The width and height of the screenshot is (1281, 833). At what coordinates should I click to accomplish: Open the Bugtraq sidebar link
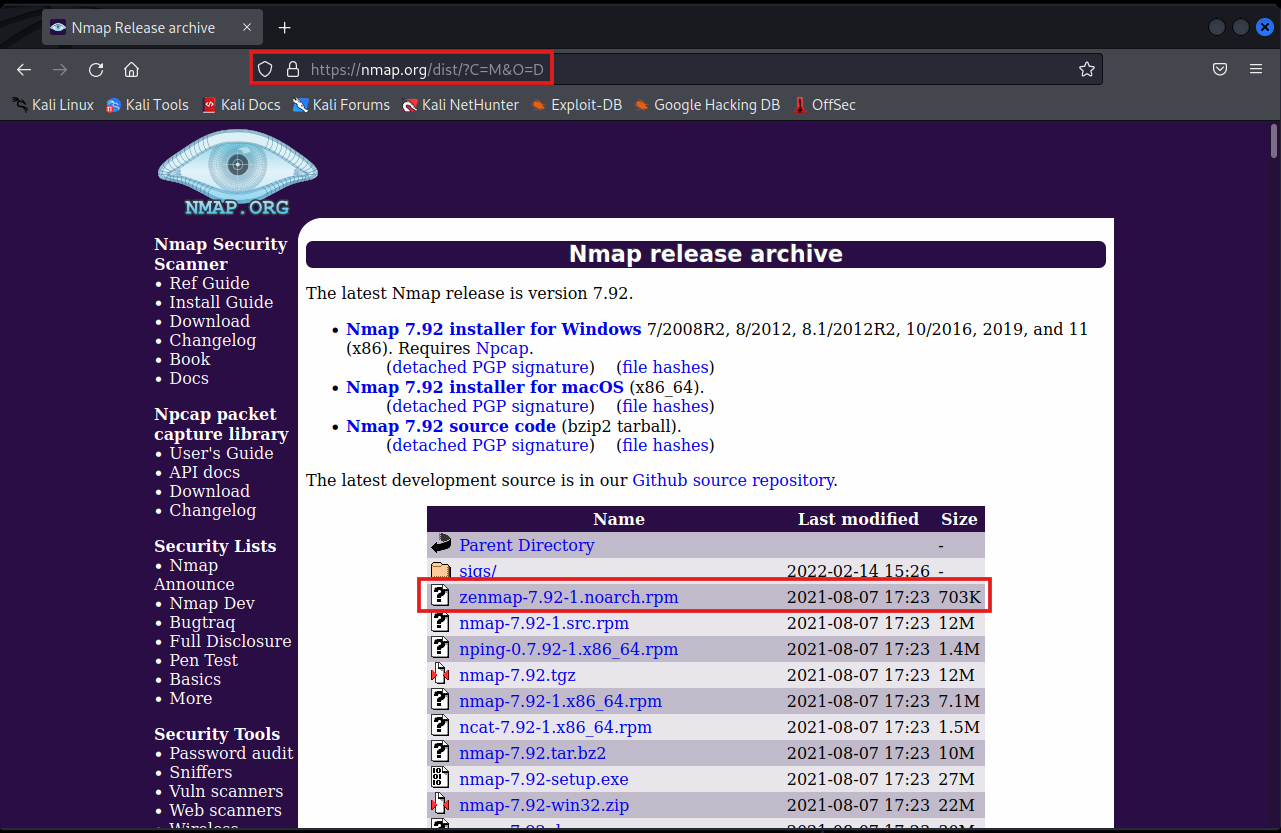pos(202,622)
